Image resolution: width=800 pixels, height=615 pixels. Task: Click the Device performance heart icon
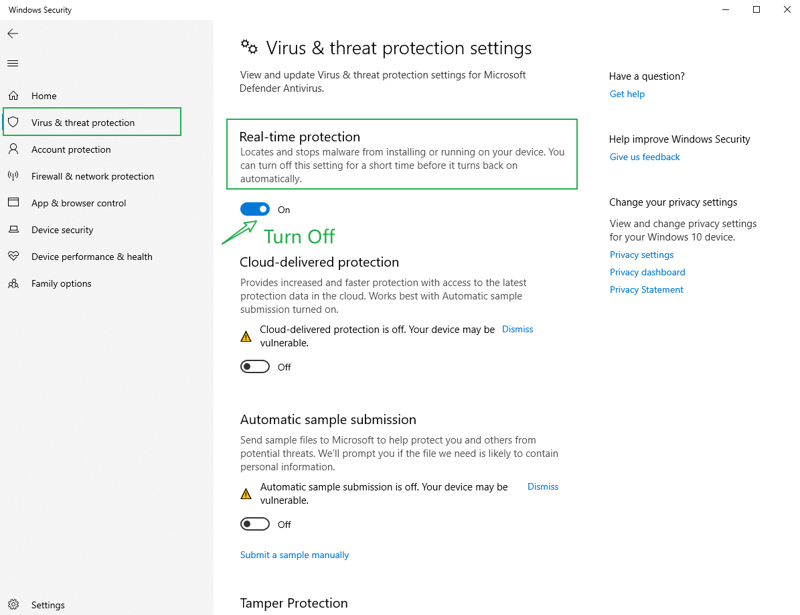[14, 256]
